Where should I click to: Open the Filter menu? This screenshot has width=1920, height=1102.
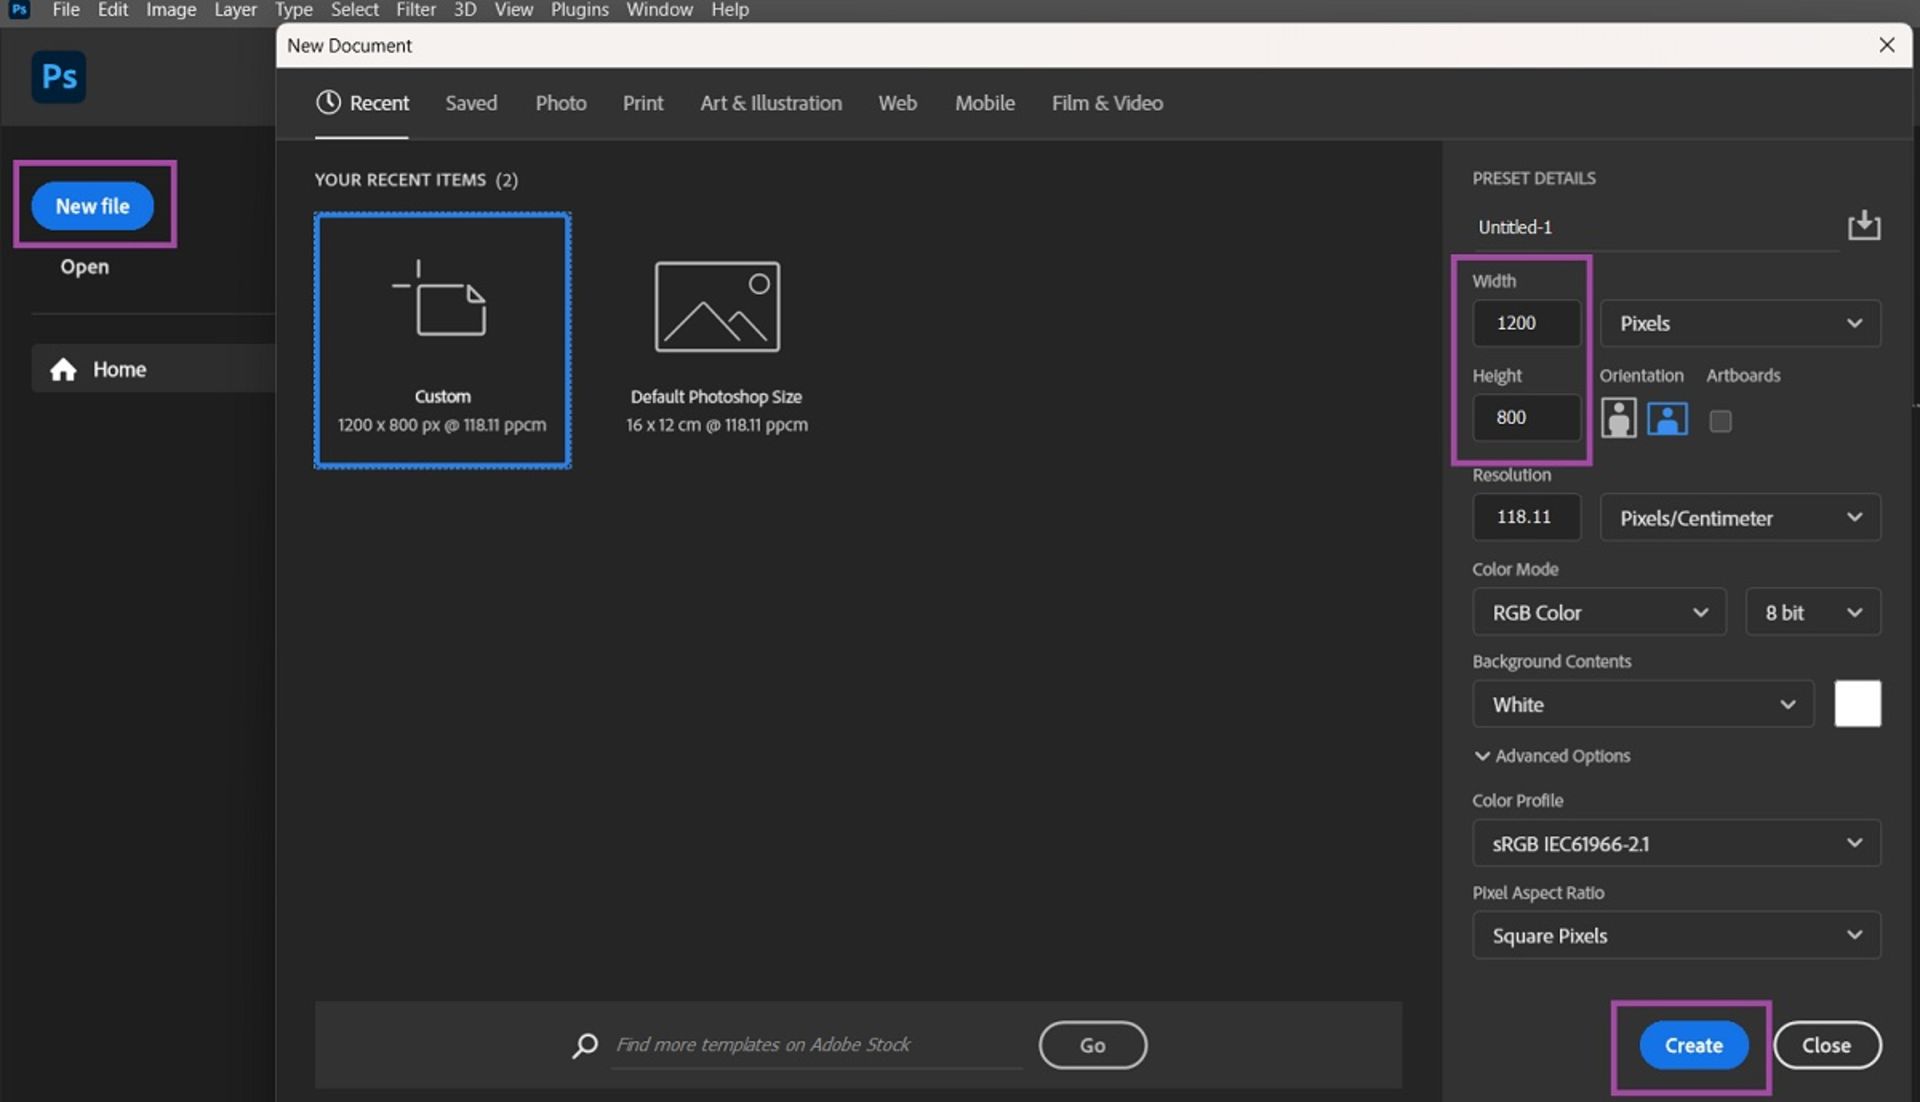pos(415,10)
